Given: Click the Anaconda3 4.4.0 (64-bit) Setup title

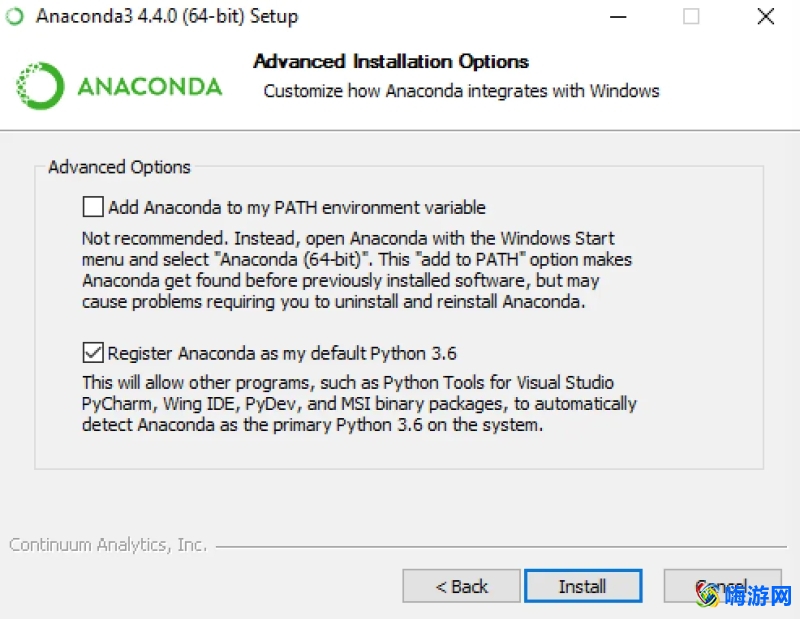Looking at the screenshot, I should (x=167, y=16).
